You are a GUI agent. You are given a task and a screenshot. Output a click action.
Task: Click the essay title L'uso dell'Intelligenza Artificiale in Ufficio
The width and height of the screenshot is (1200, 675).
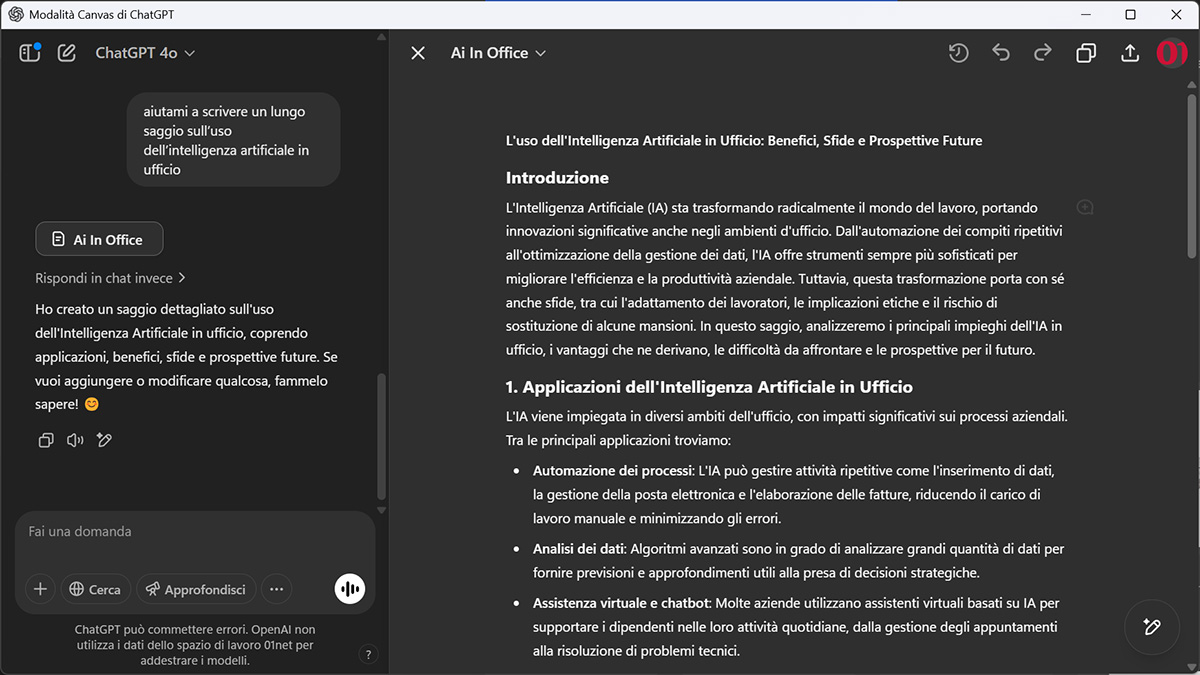744,140
